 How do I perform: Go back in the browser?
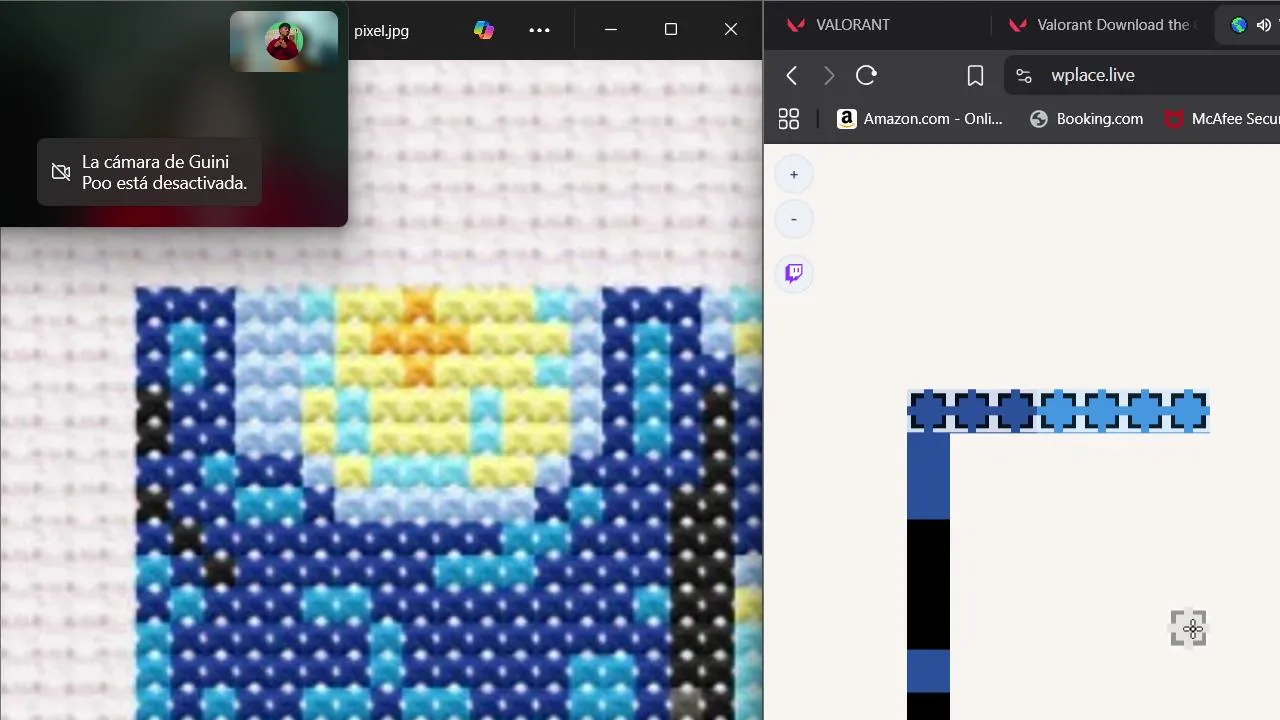pos(792,75)
